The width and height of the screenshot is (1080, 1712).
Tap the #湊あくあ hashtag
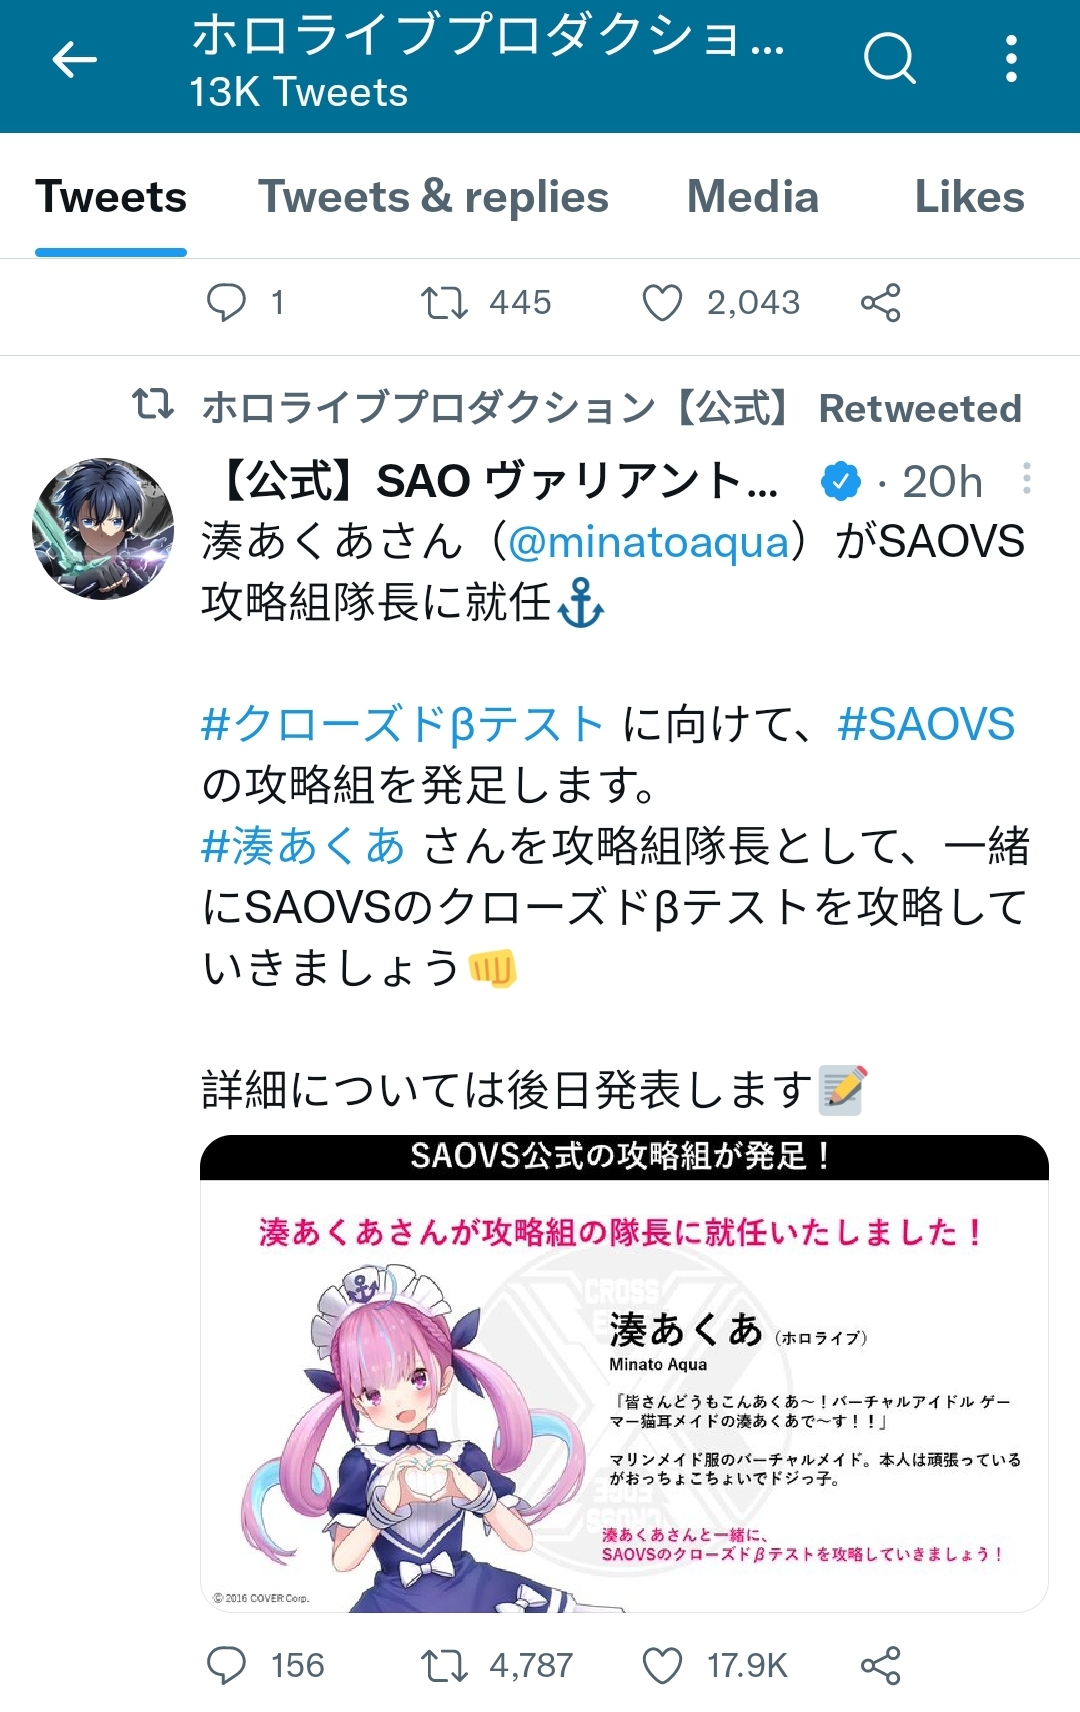pyautogui.click(x=304, y=846)
